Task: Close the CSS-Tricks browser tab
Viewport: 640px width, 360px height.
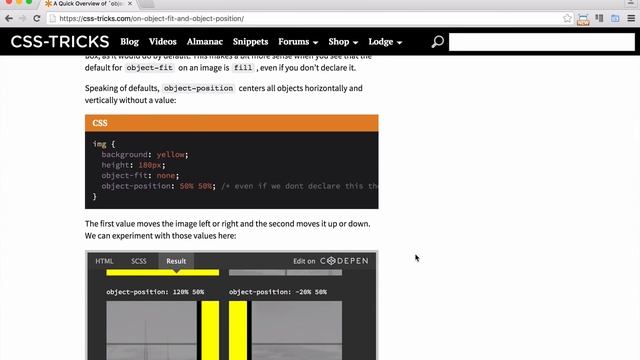Action: (x=130, y=4)
